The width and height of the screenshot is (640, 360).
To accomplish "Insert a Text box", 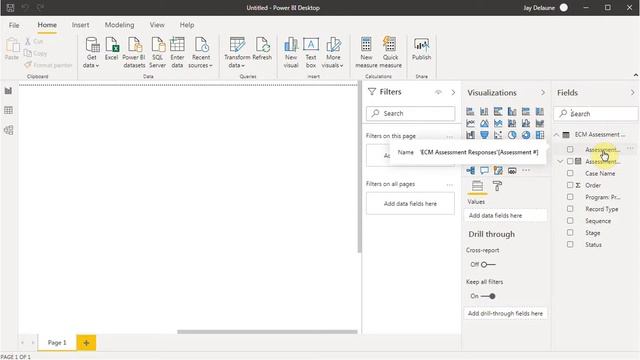I will pos(311,53).
